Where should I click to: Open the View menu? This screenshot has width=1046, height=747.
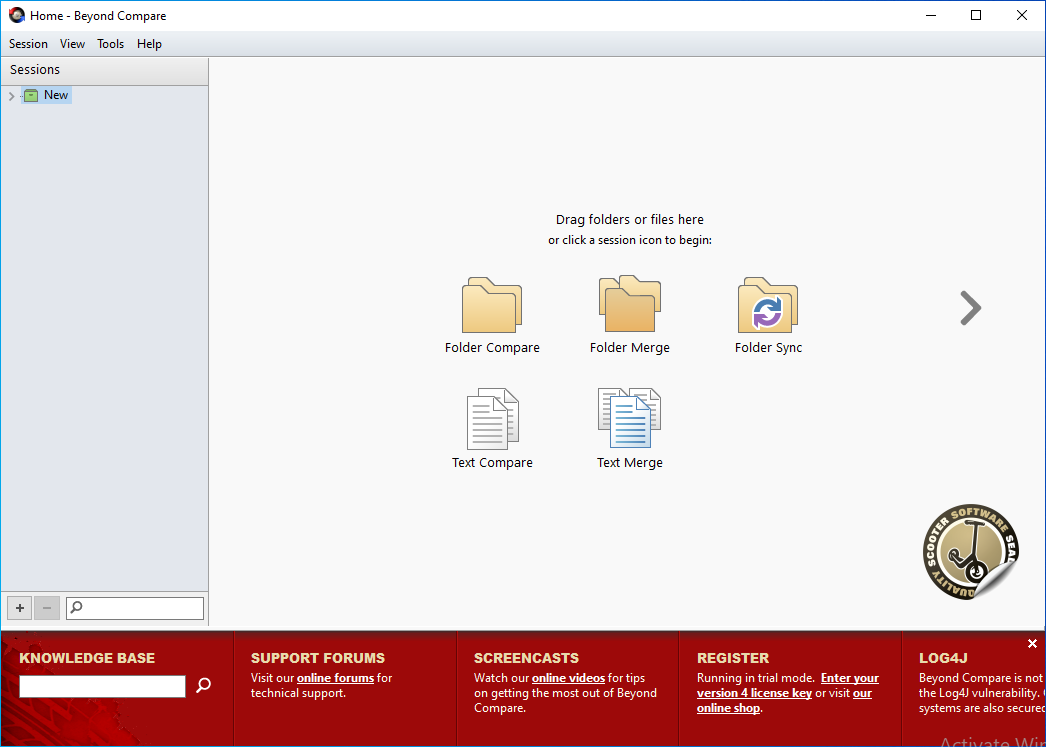[x=72, y=44]
